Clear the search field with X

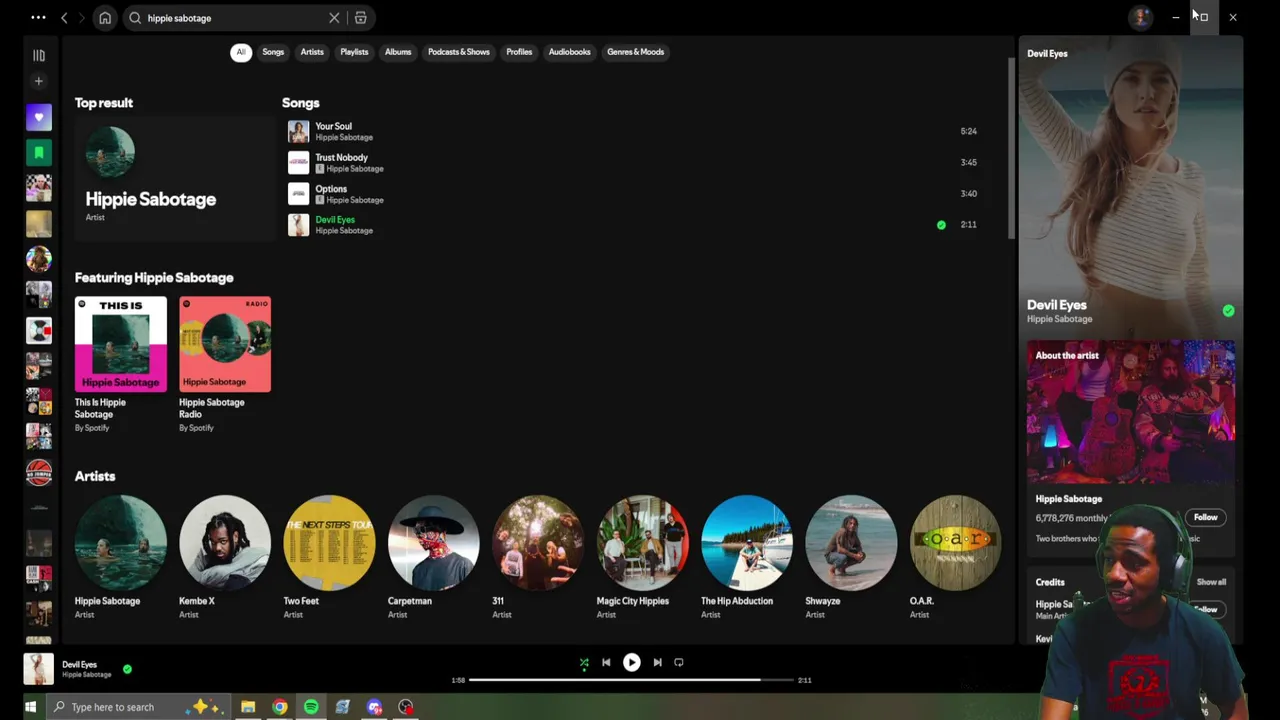pyautogui.click(x=334, y=18)
